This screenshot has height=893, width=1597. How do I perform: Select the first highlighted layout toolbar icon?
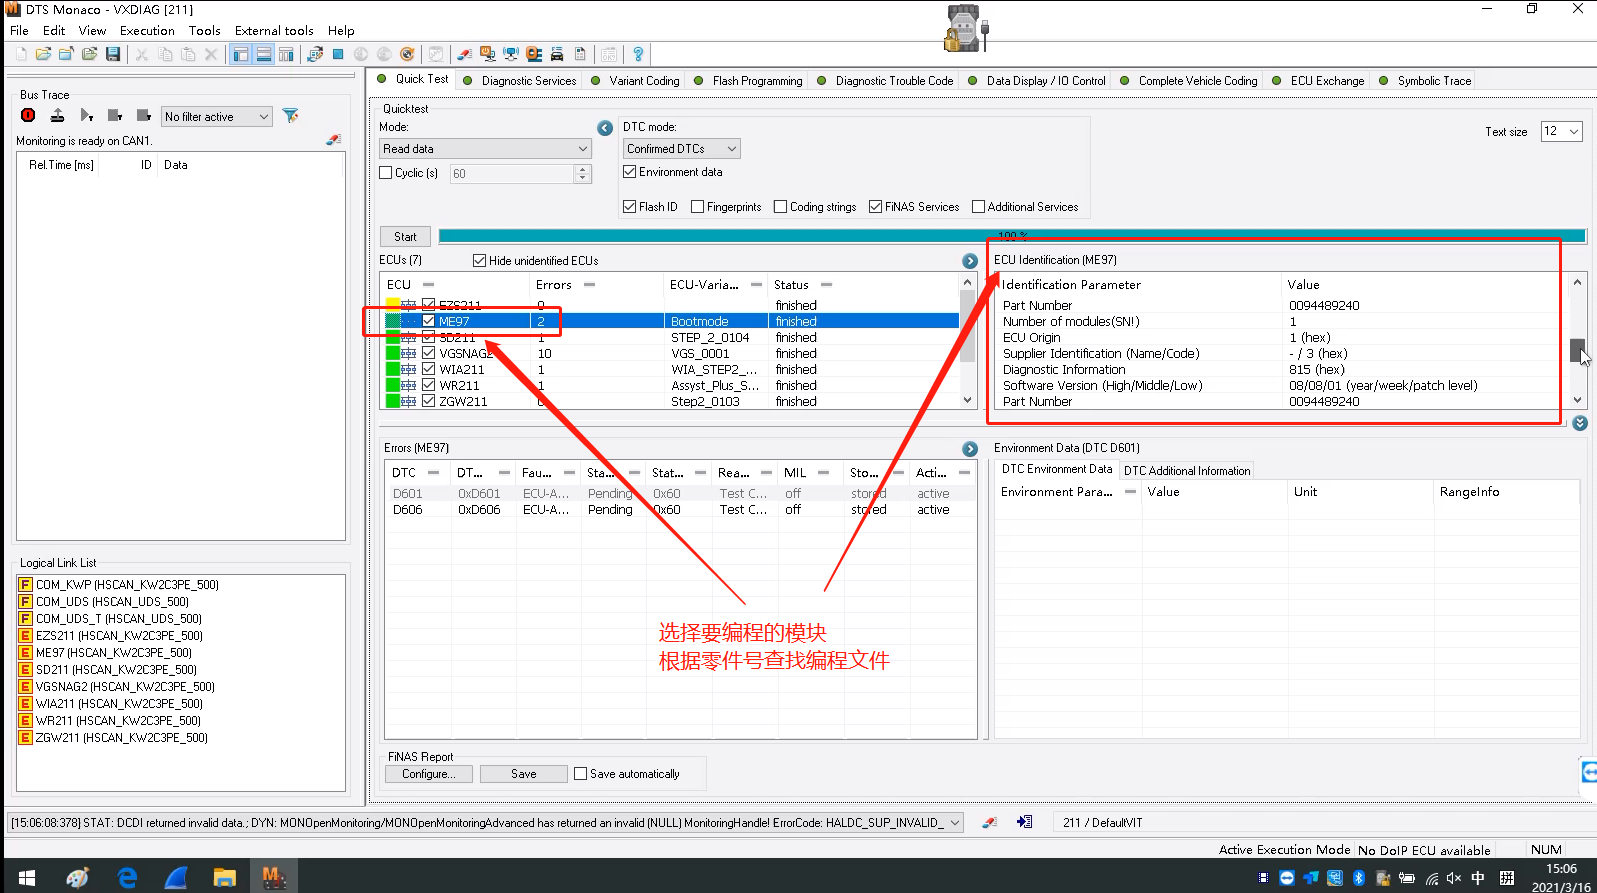[241, 54]
